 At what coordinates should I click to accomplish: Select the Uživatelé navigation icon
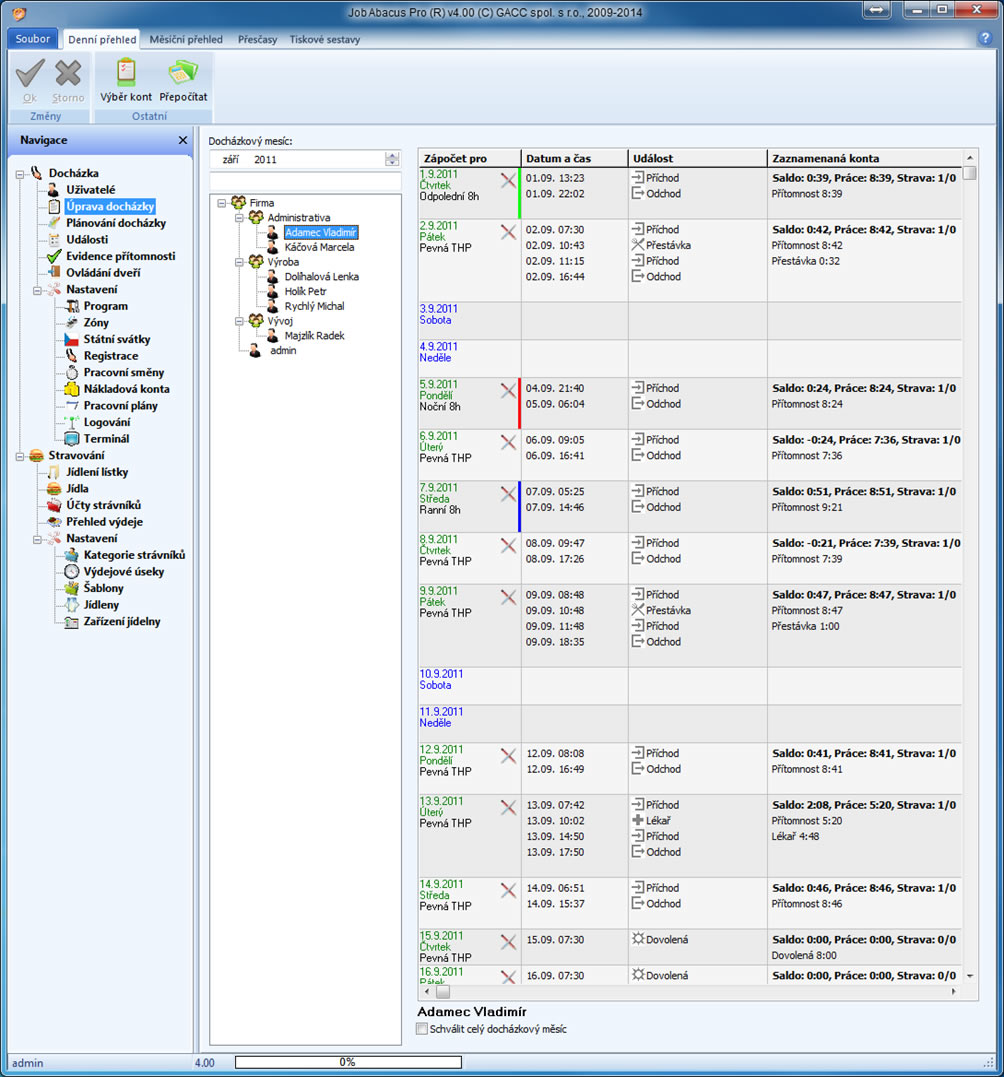pos(54,190)
